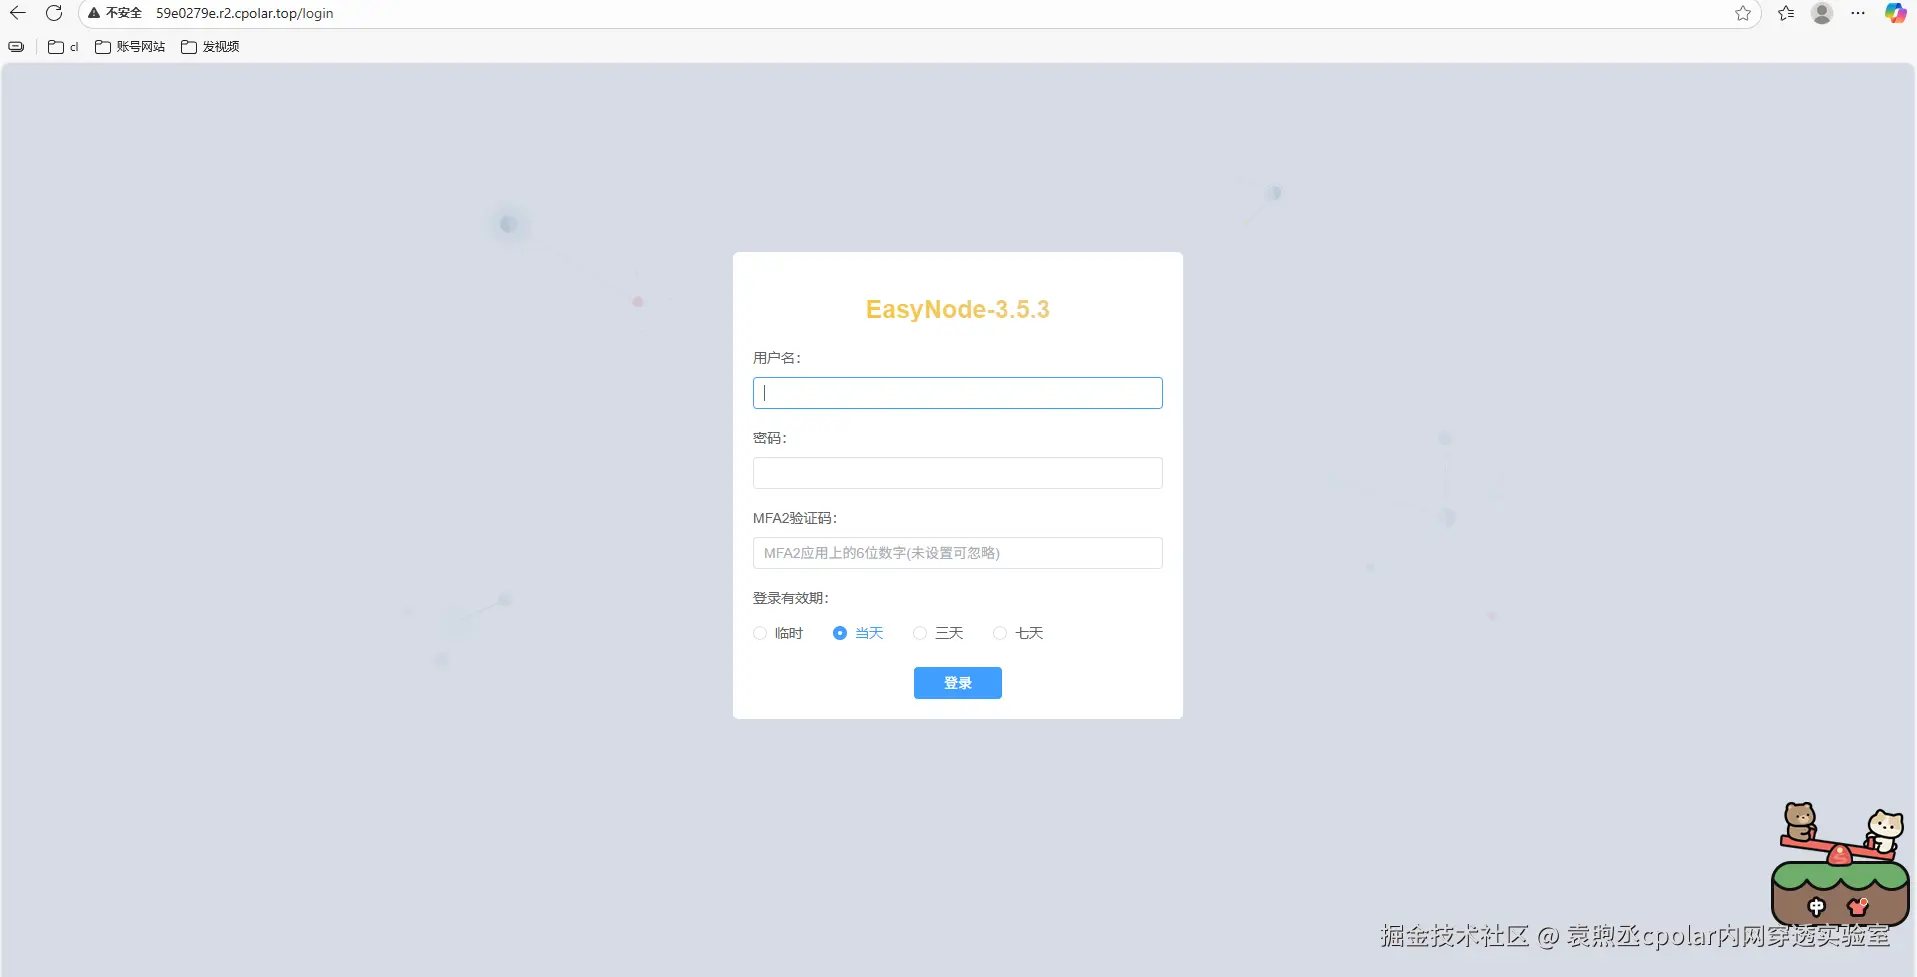The image size is (1917, 977).
Task: Click the EasyNode-3.5.3 title text
Action: click(958, 310)
